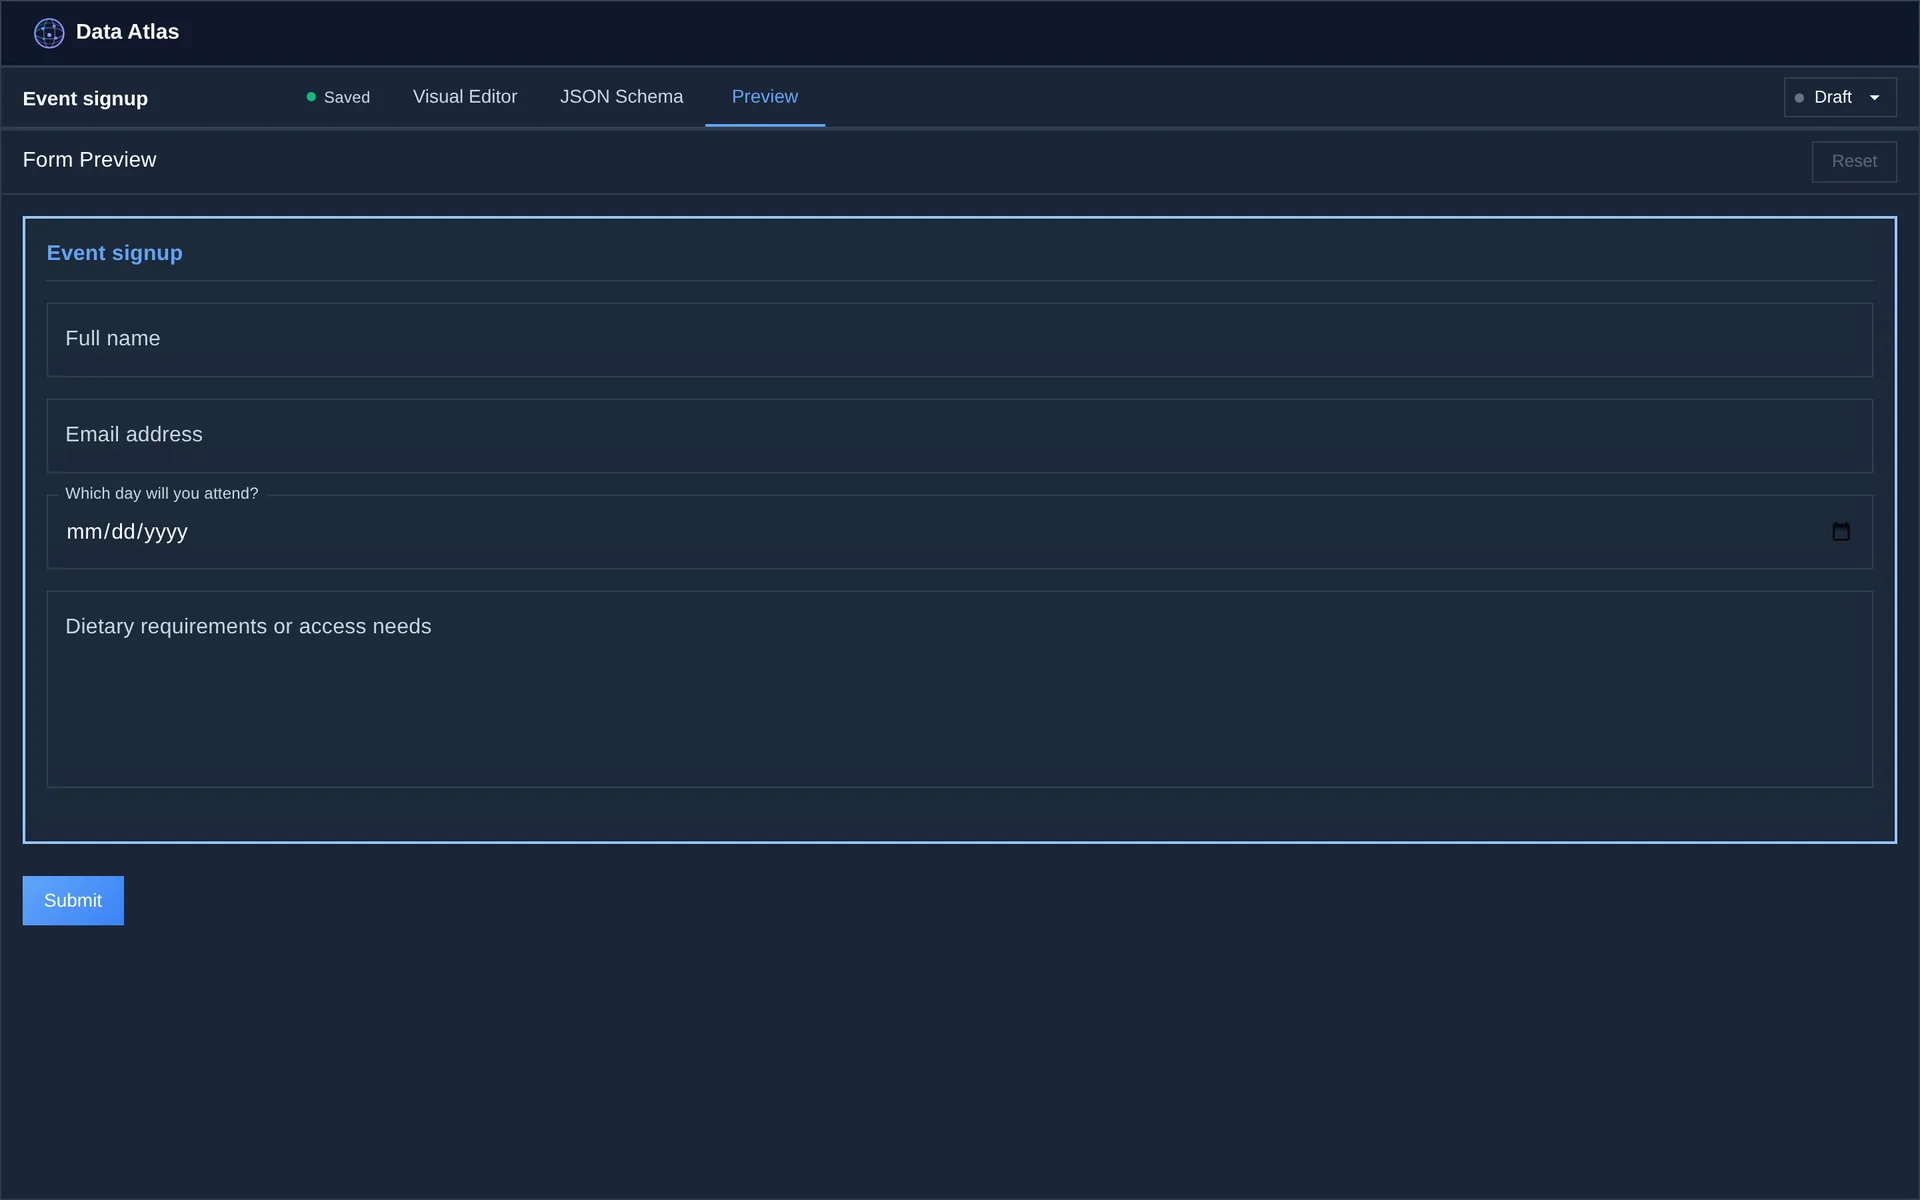Viewport: 1920px width, 1200px height.
Task: Click the Reset button
Action: tap(1854, 161)
